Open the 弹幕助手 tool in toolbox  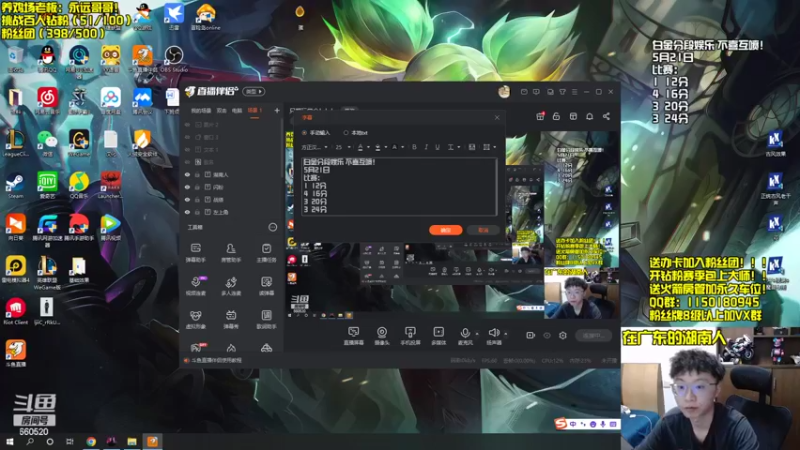[195, 253]
